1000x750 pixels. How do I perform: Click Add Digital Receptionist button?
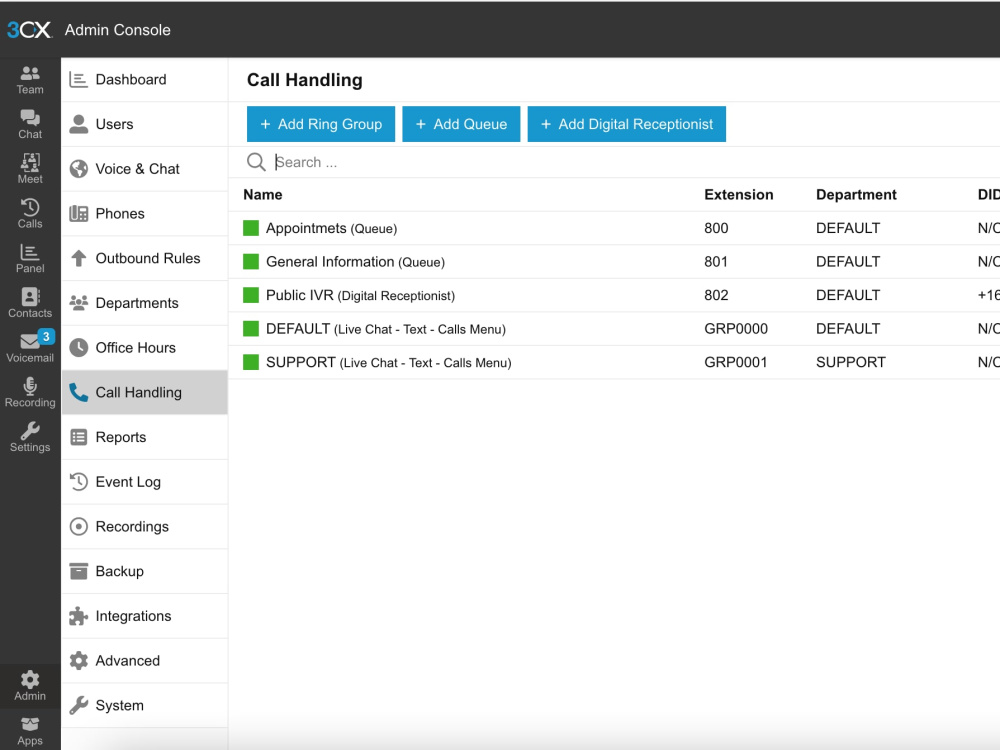click(x=627, y=124)
